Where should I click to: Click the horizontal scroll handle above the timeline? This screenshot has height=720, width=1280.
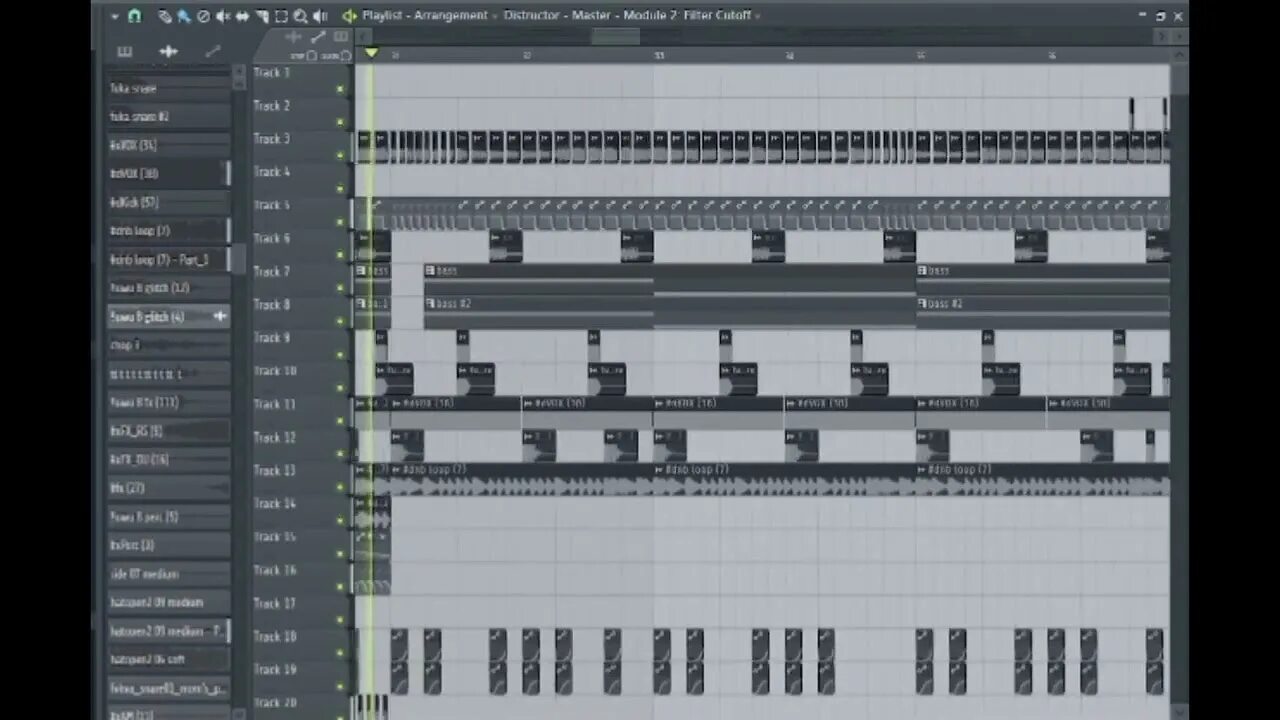pyautogui.click(x=615, y=37)
